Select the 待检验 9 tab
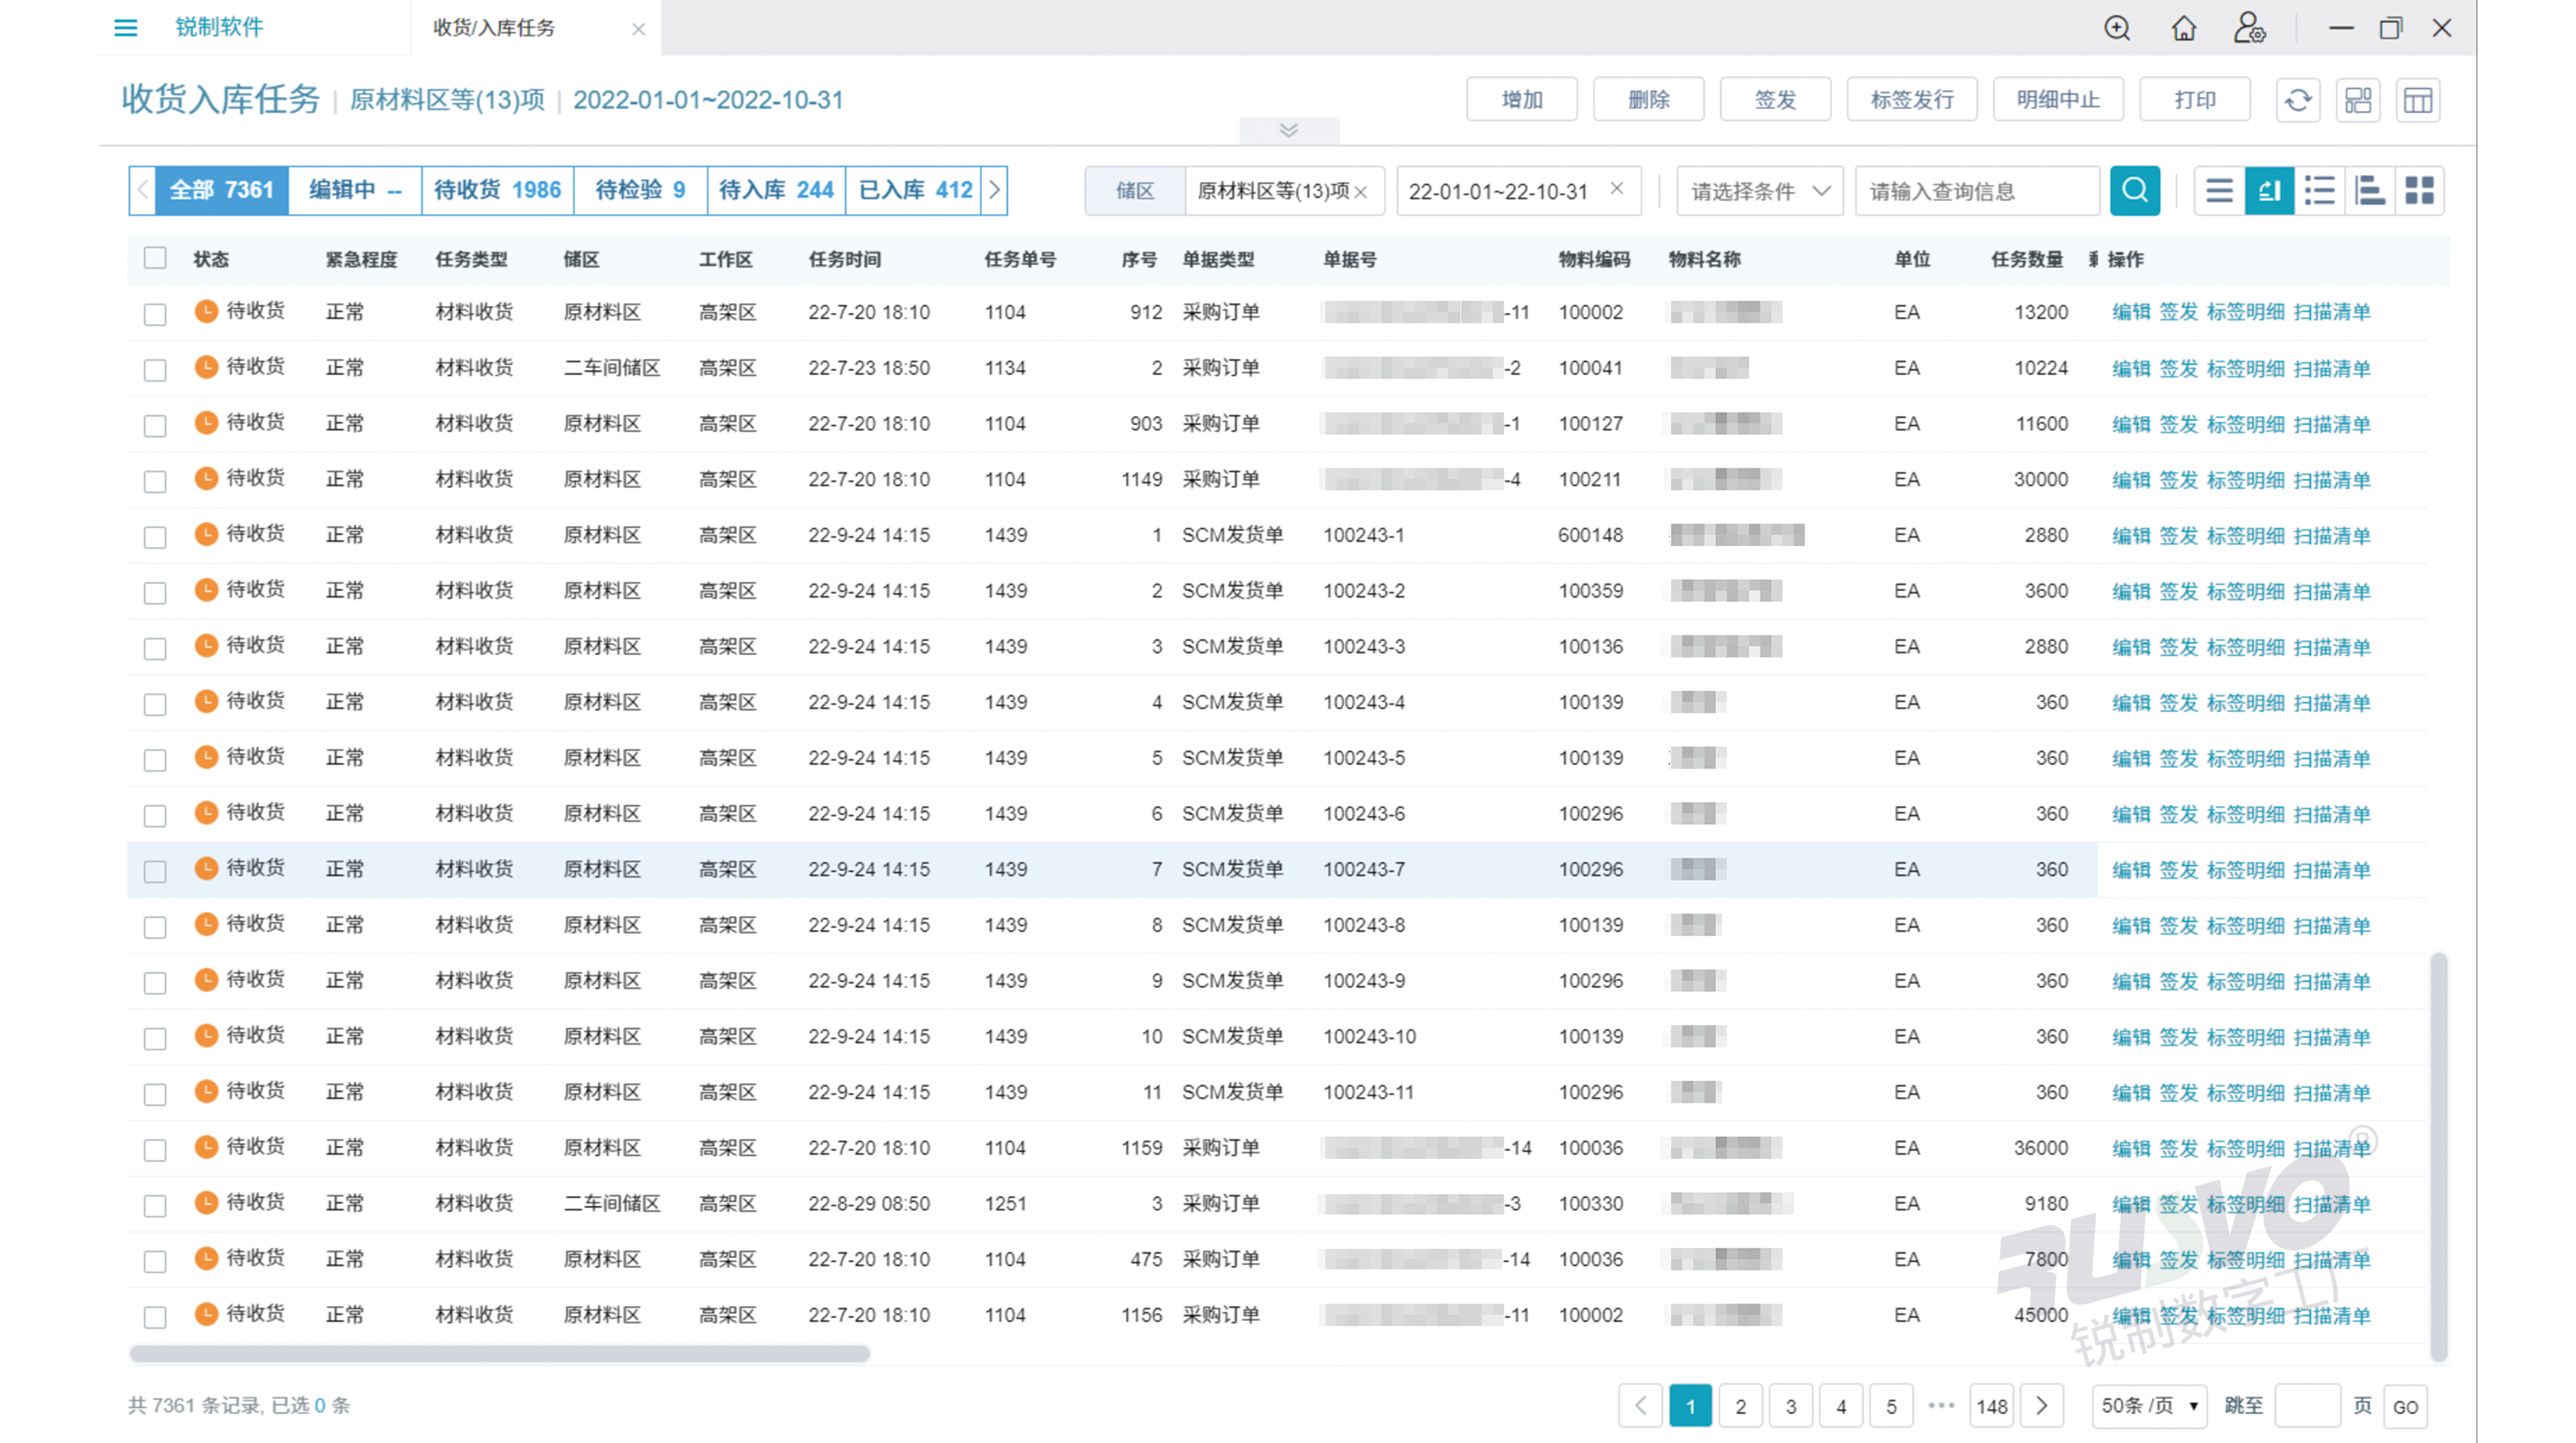 click(640, 190)
